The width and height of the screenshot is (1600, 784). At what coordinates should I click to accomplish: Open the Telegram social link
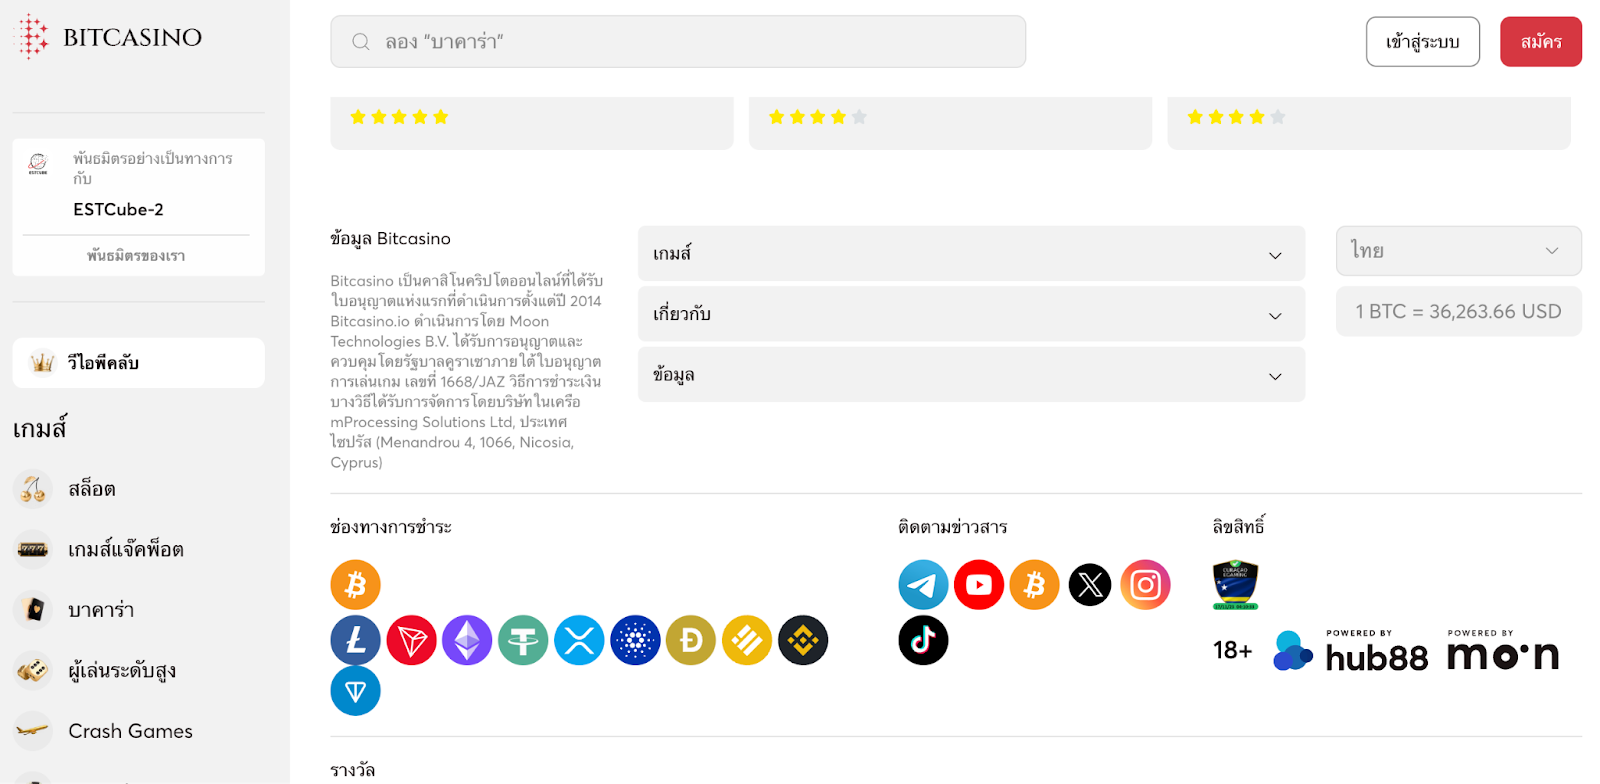click(923, 585)
